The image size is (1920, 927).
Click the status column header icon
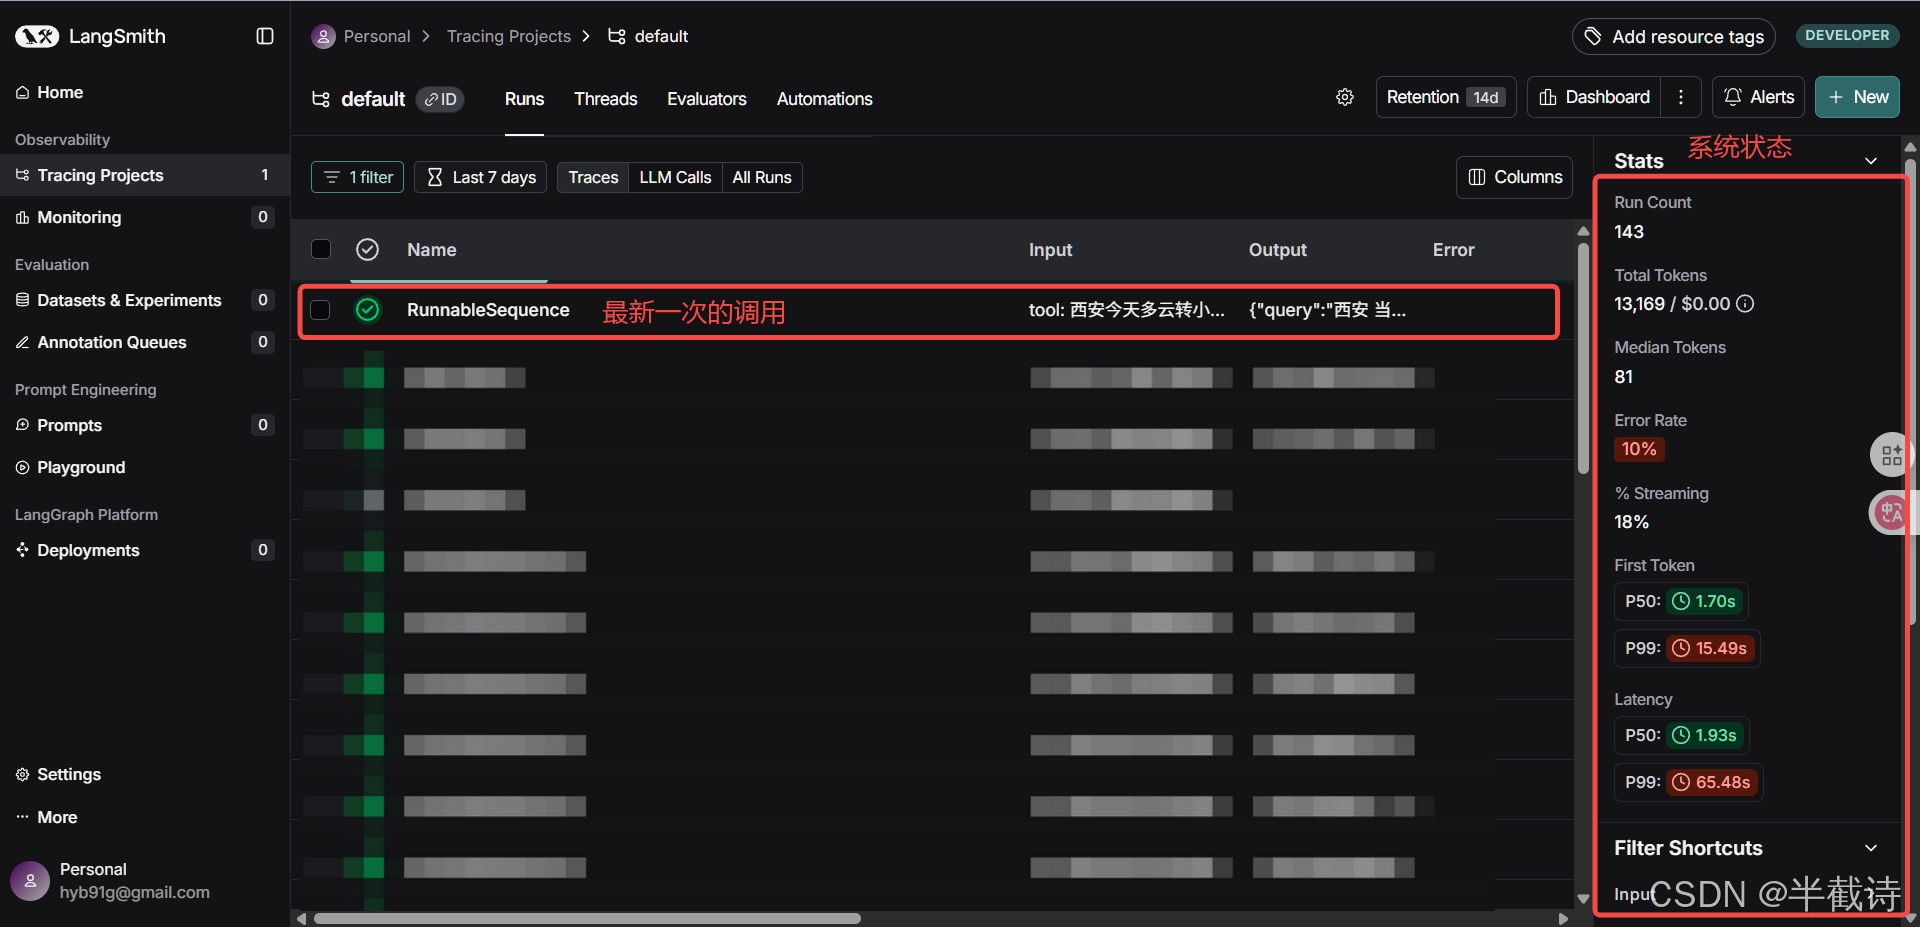(x=368, y=249)
